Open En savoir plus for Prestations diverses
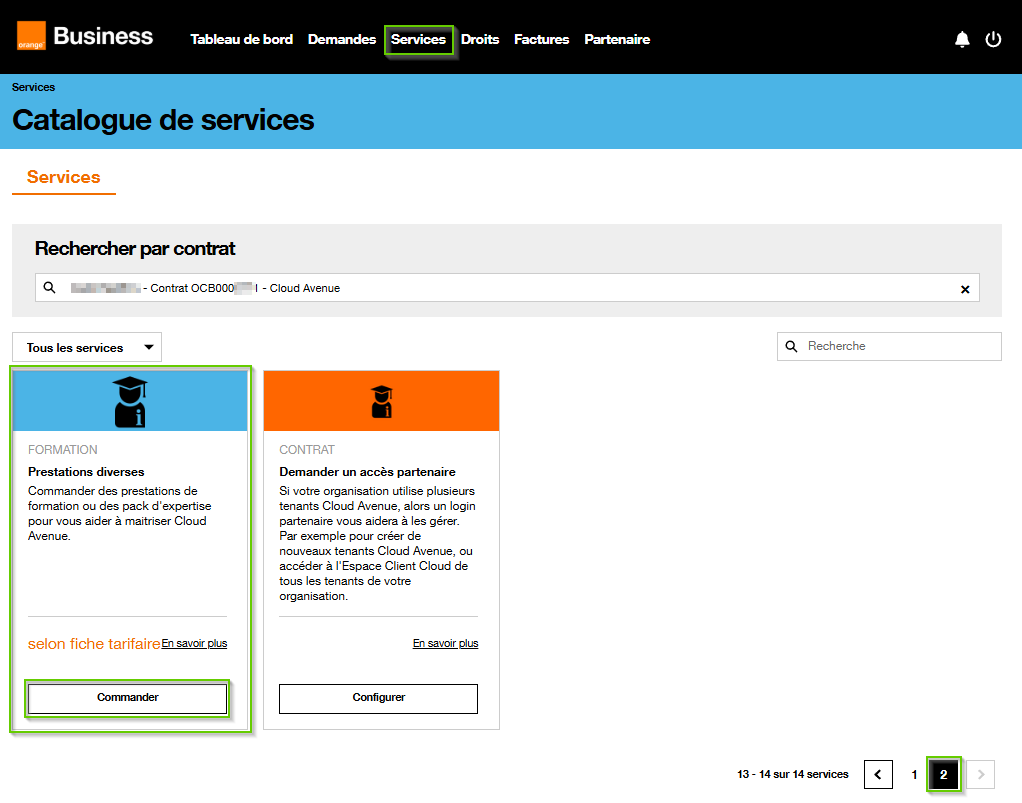This screenshot has height=803, width=1022. click(194, 643)
